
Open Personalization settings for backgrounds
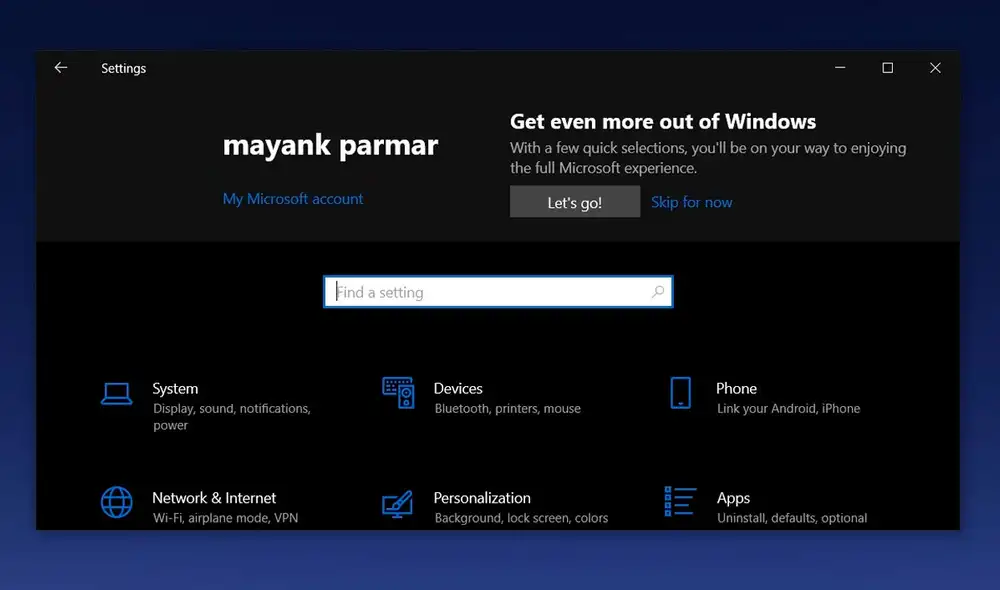[x=482, y=497]
